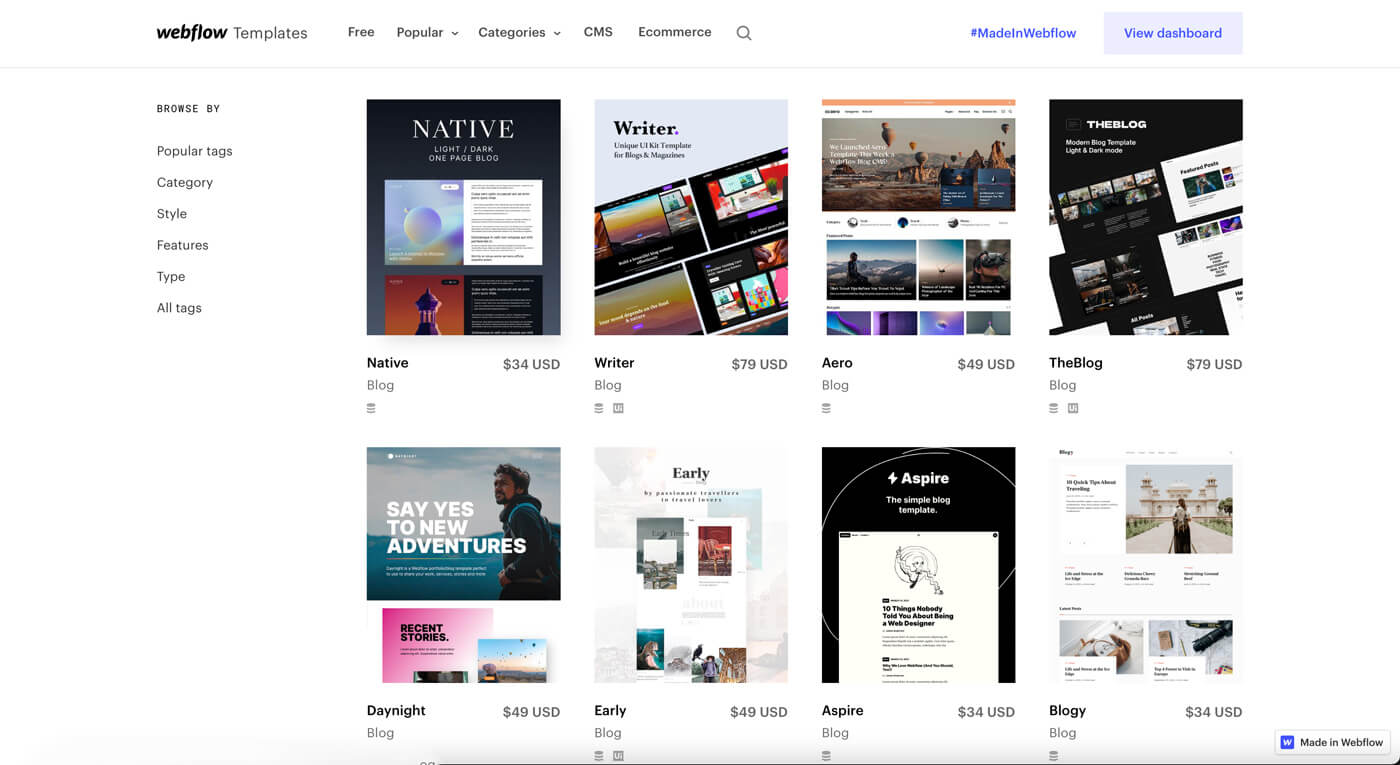
Task: Open the #MadeInWebflow link
Action: pos(1023,33)
